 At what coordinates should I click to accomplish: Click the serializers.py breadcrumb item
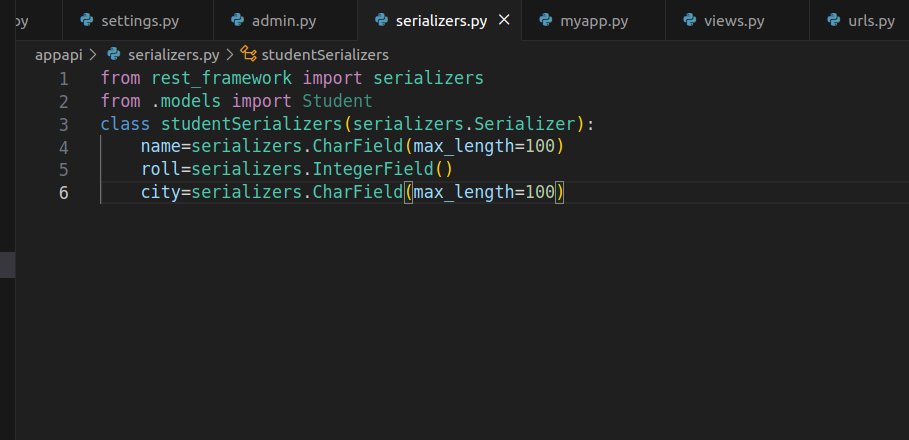coord(173,55)
